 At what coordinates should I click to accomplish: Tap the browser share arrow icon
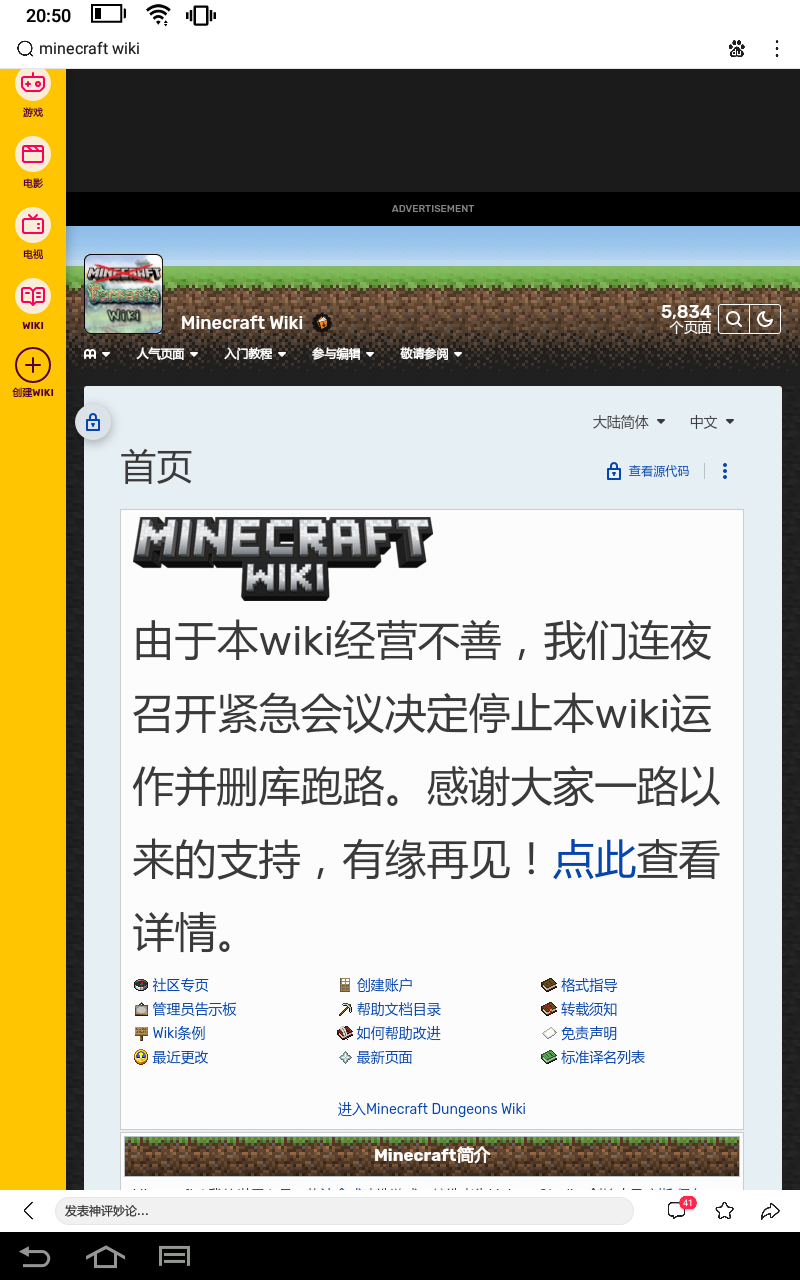tap(770, 1211)
